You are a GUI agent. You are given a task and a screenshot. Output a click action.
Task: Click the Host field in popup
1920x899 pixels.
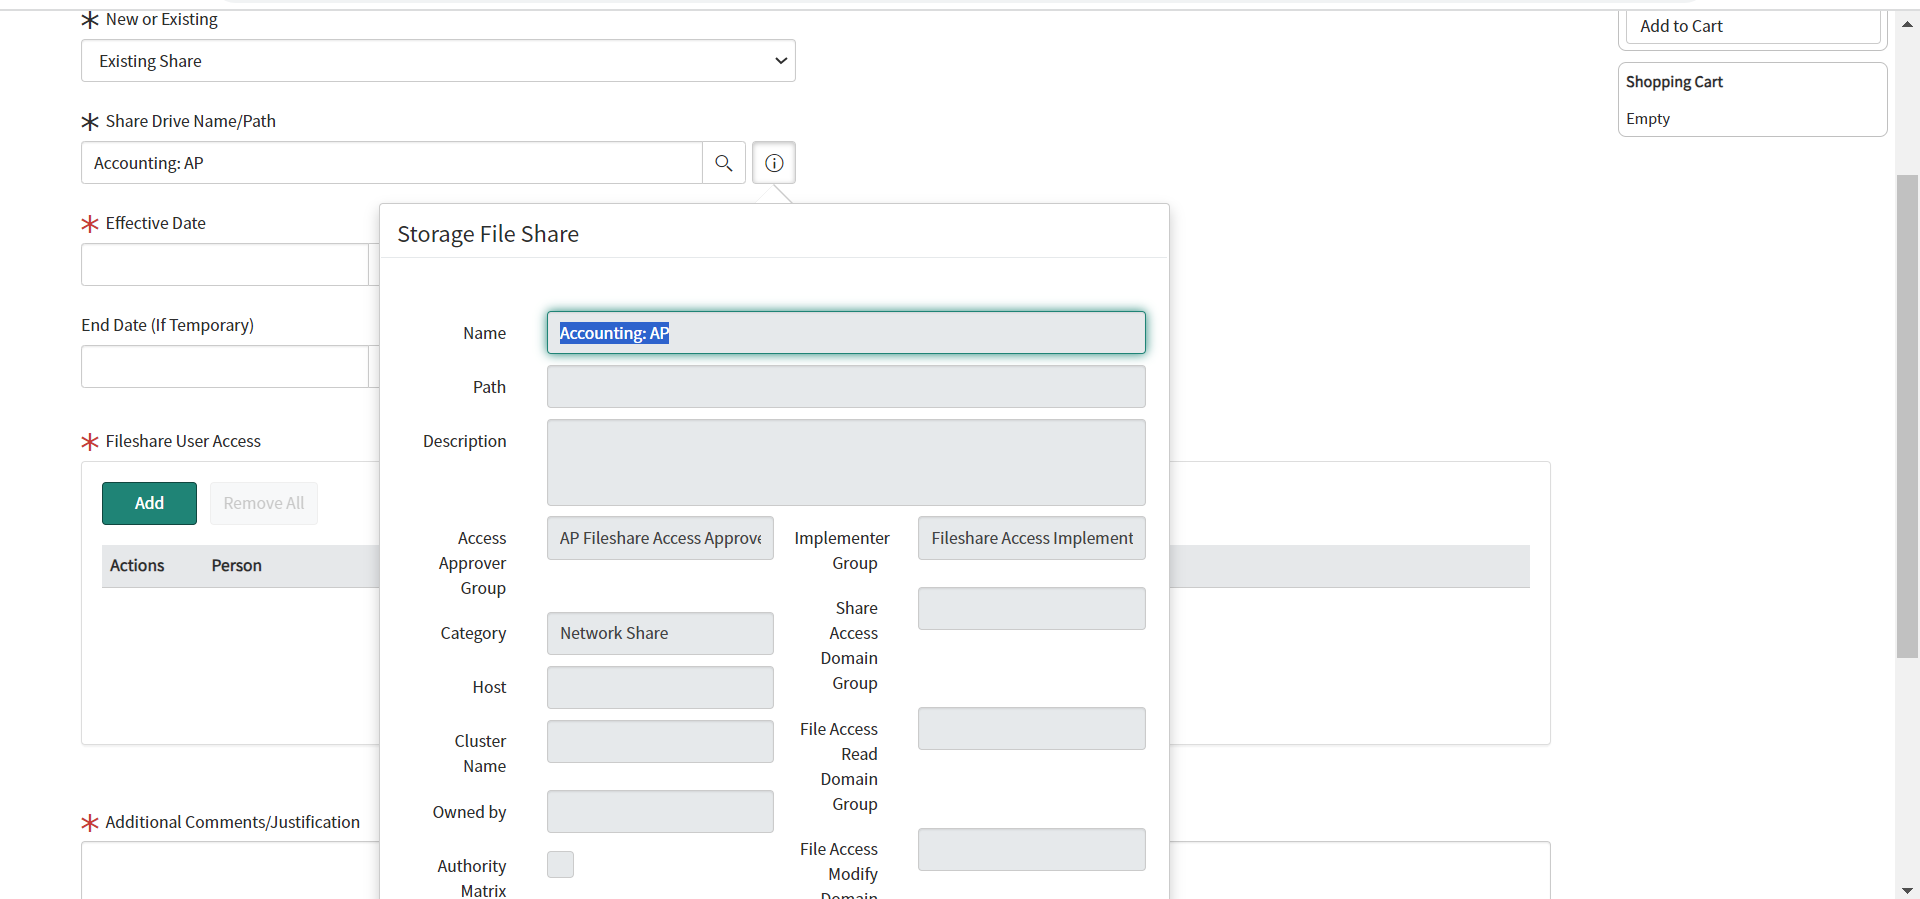pyautogui.click(x=660, y=687)
